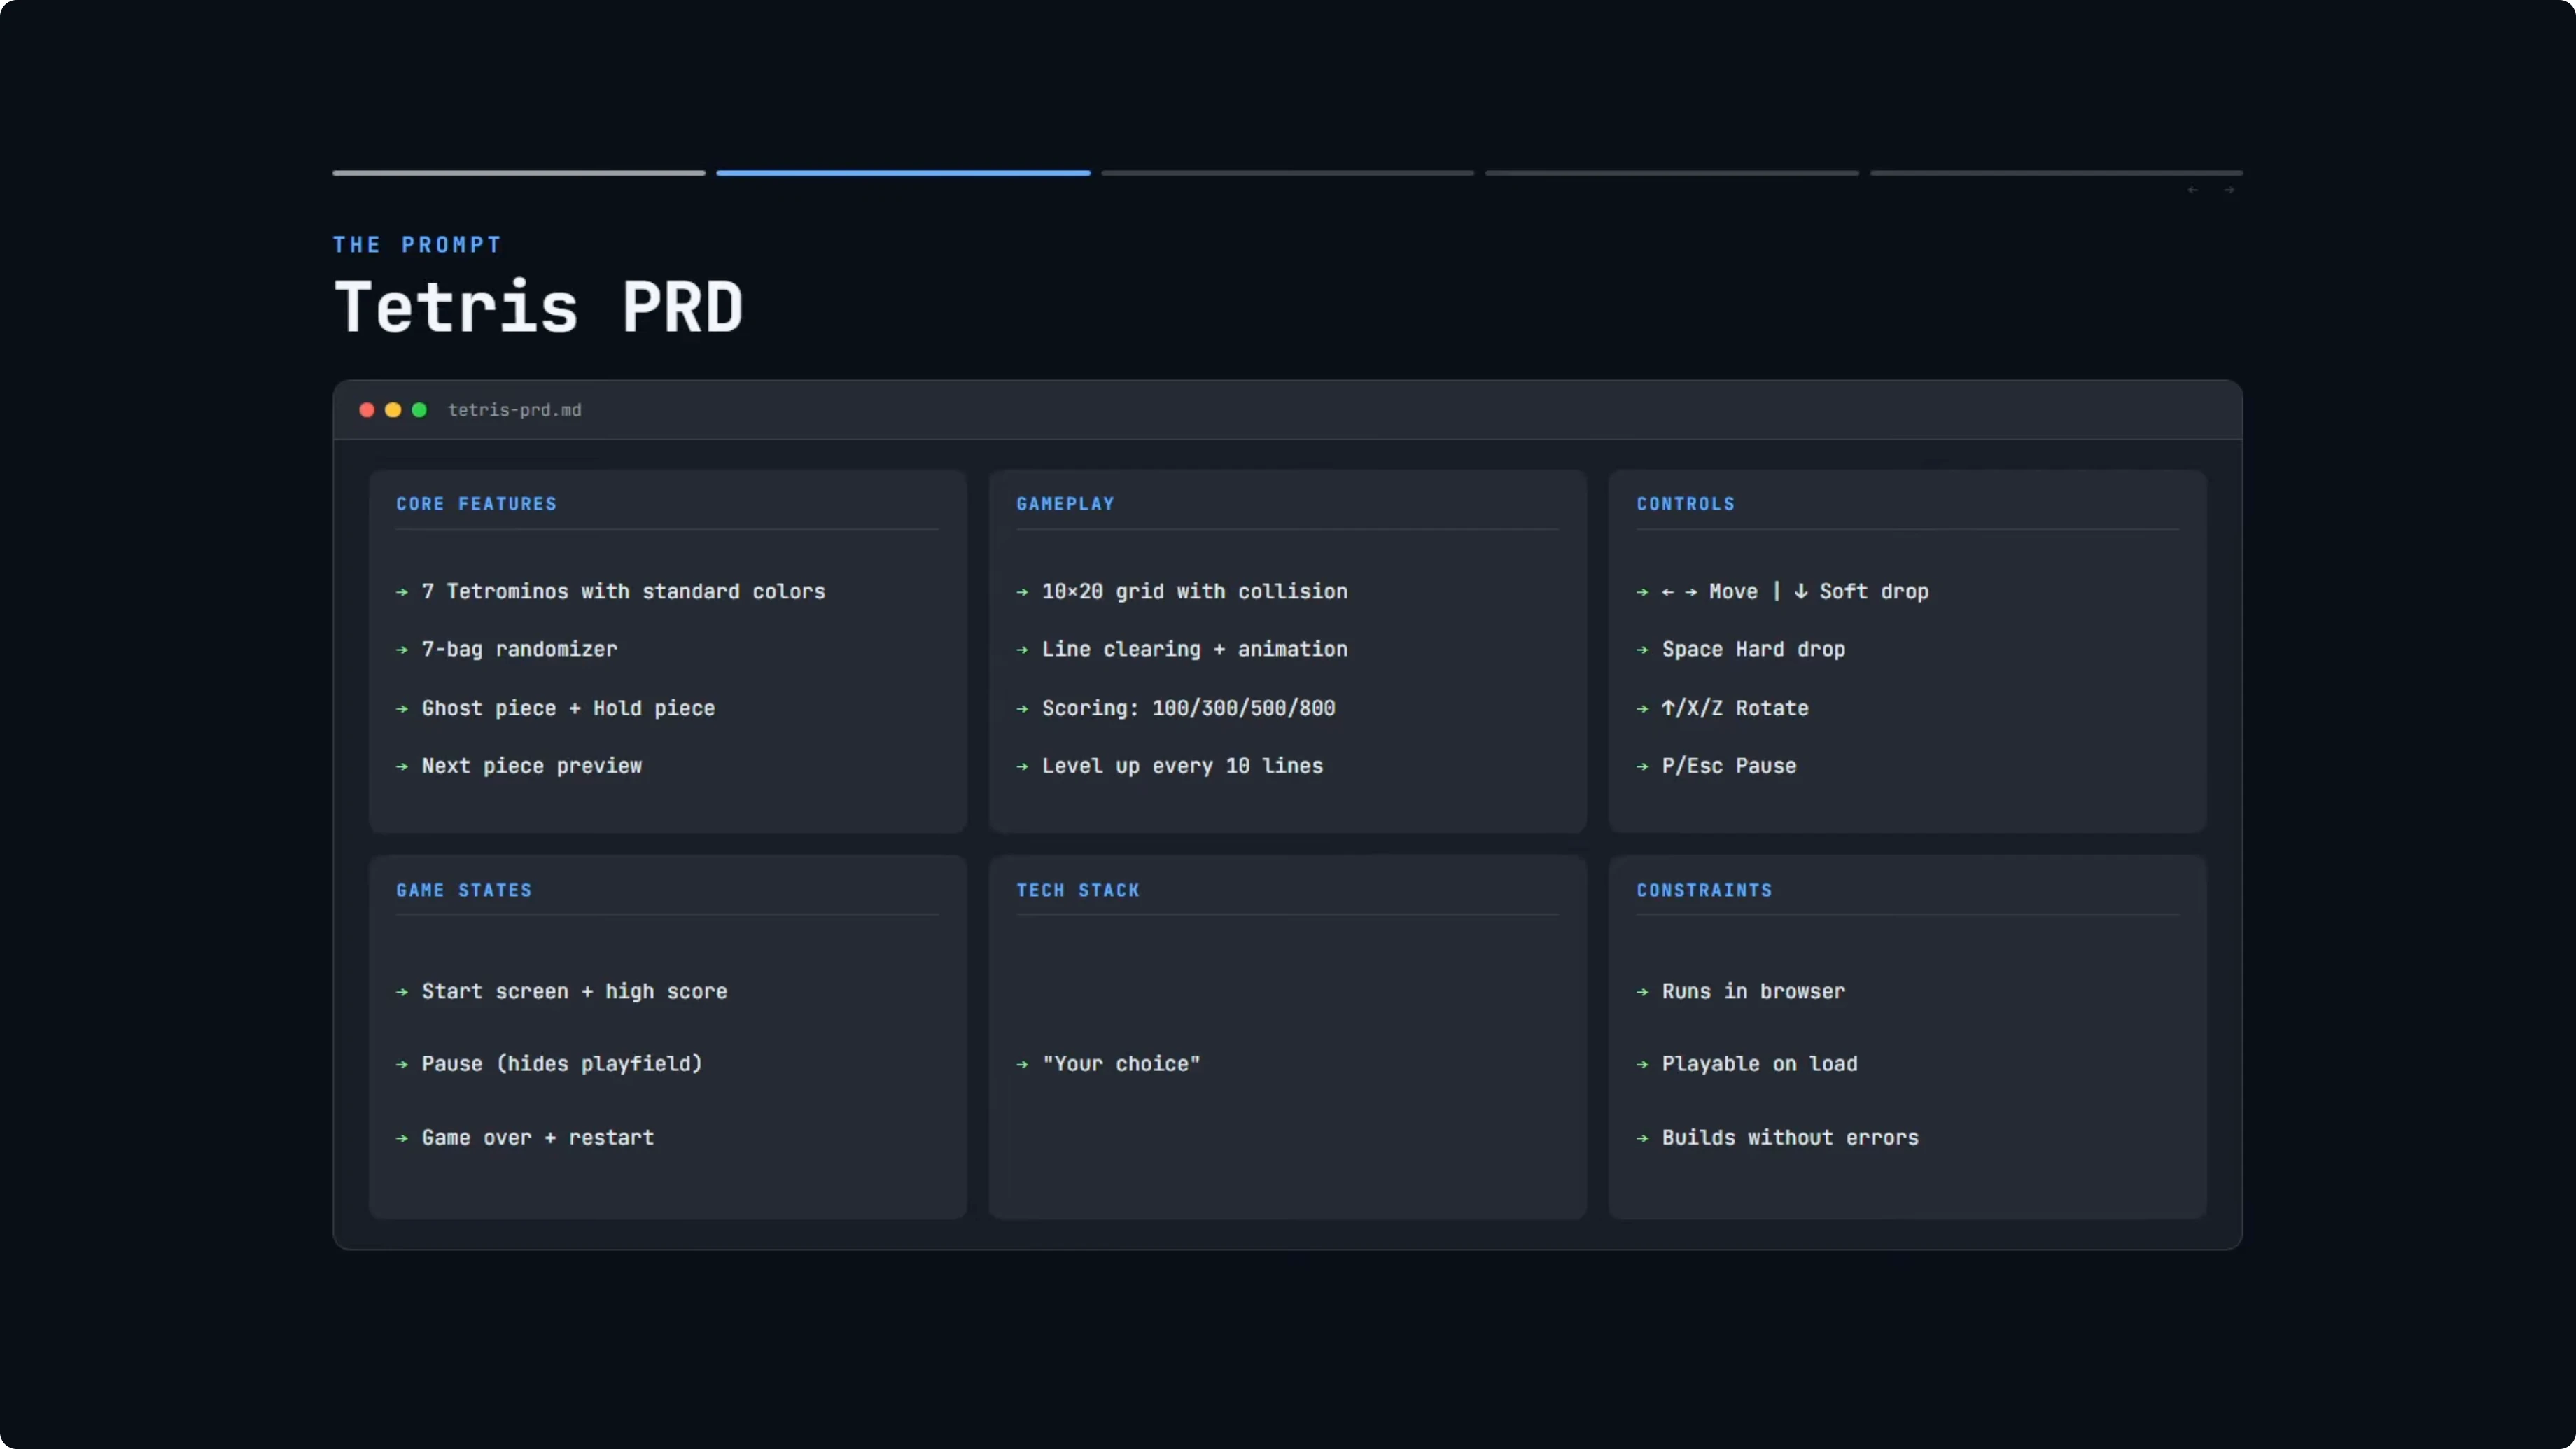Viewport: 2576px width, 1449px height.
Task: Click the GAMEPLAY card heading
Action: click(1065, 504)
